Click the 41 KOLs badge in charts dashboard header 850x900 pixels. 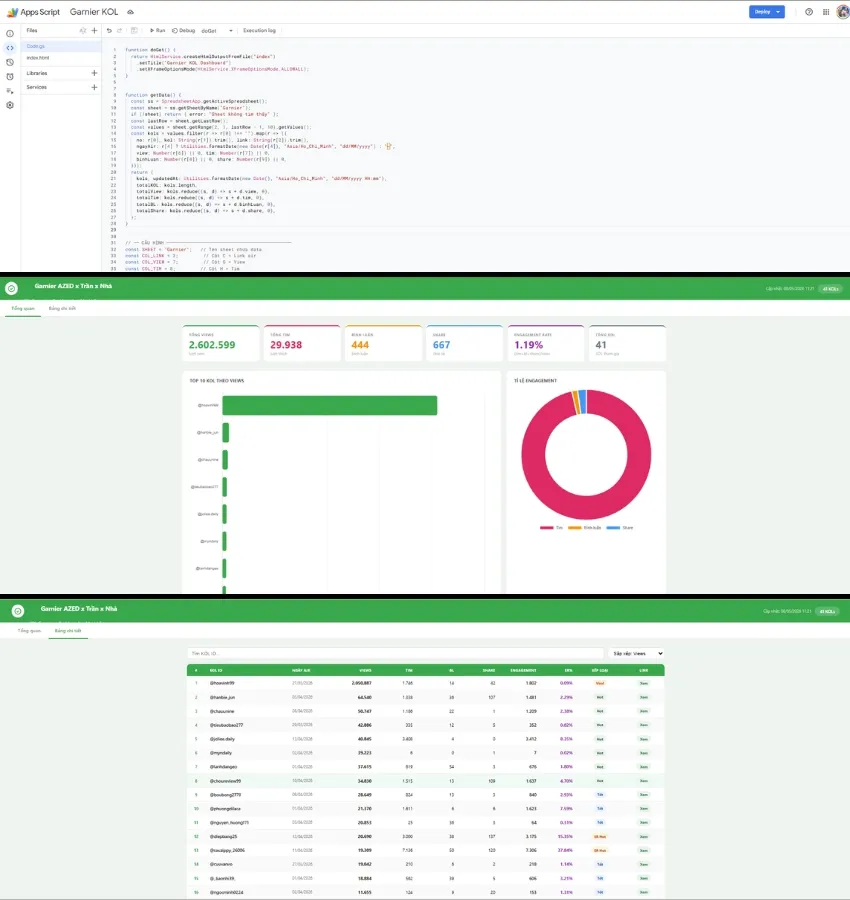click(x=830, y=289)
